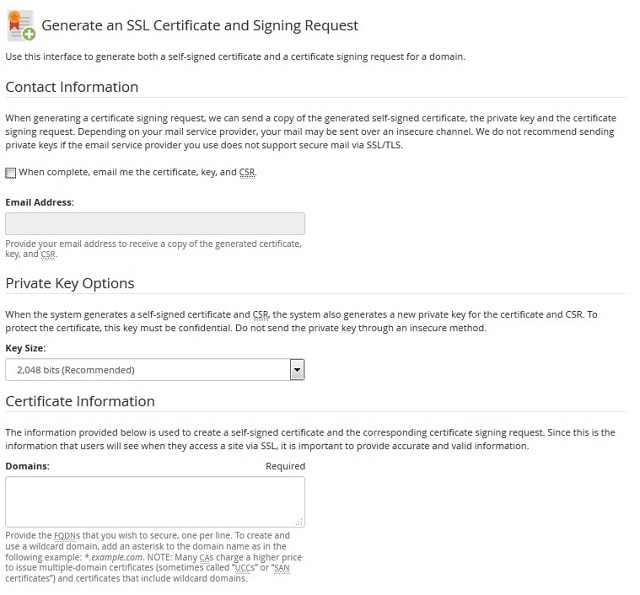
Task: Click the CSR abbreviation under the email field
Action: [48, 254]
